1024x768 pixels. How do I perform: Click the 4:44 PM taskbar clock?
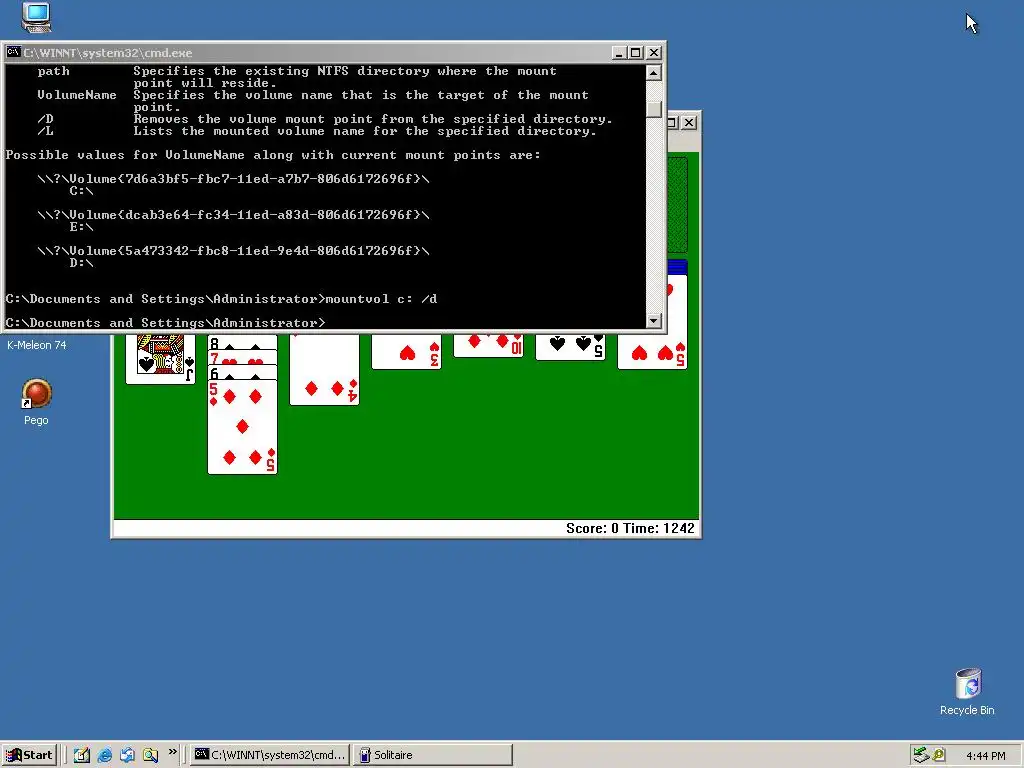coord(985,756)
